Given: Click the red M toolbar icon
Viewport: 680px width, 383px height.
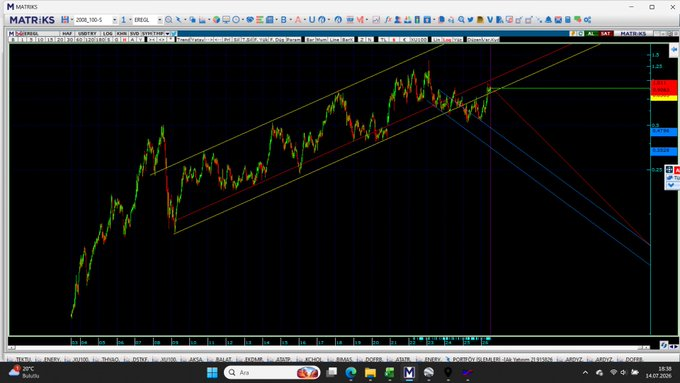Looking at the screenshot, I should tap(360, 20).
